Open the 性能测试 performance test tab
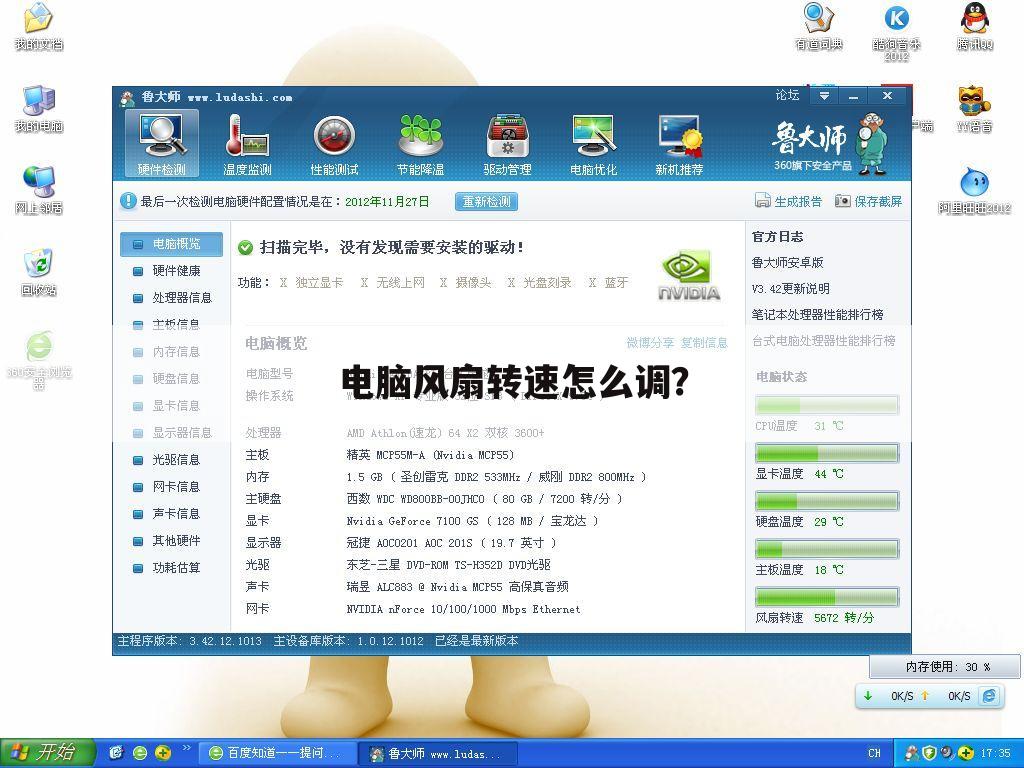Viewport: 1024px width, 768px height. tap(334, 144)
